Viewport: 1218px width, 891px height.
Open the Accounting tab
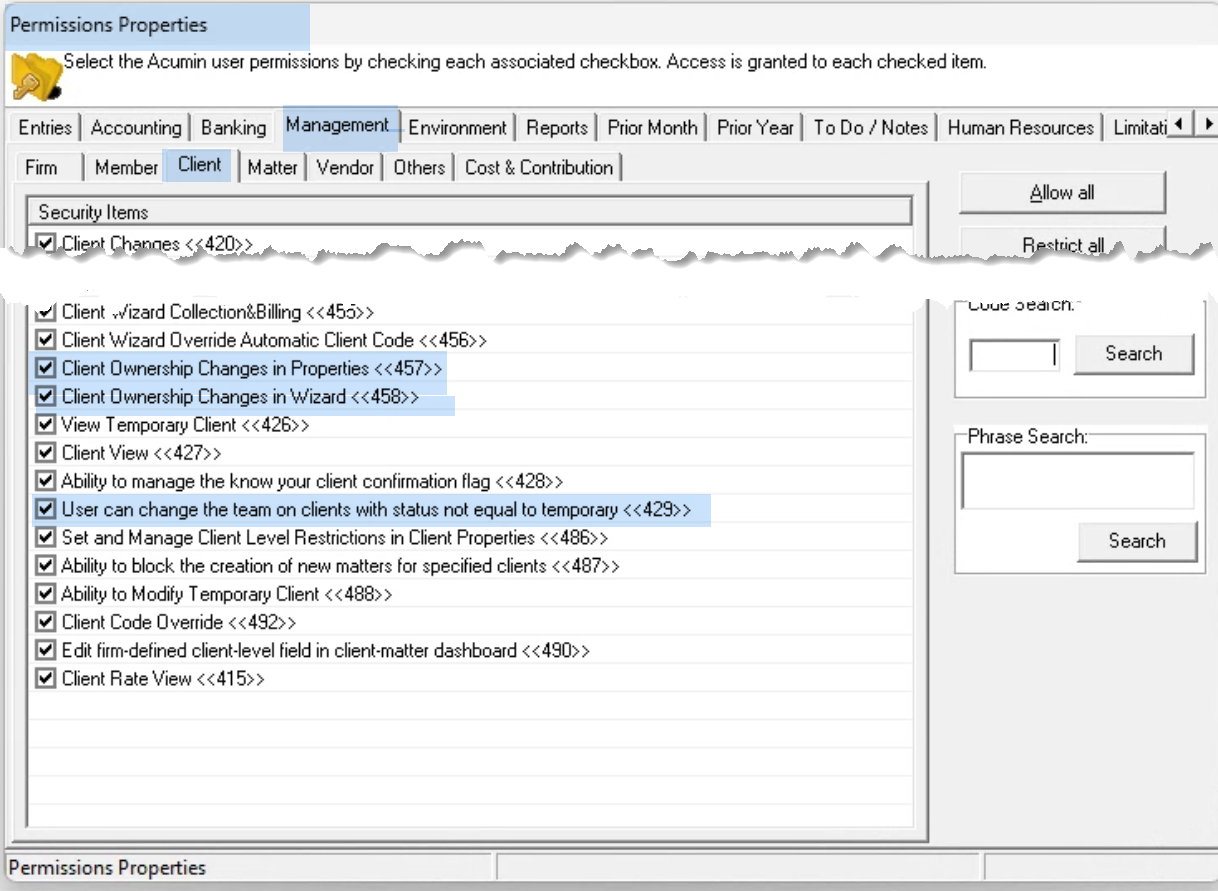[x=136, y=128]
